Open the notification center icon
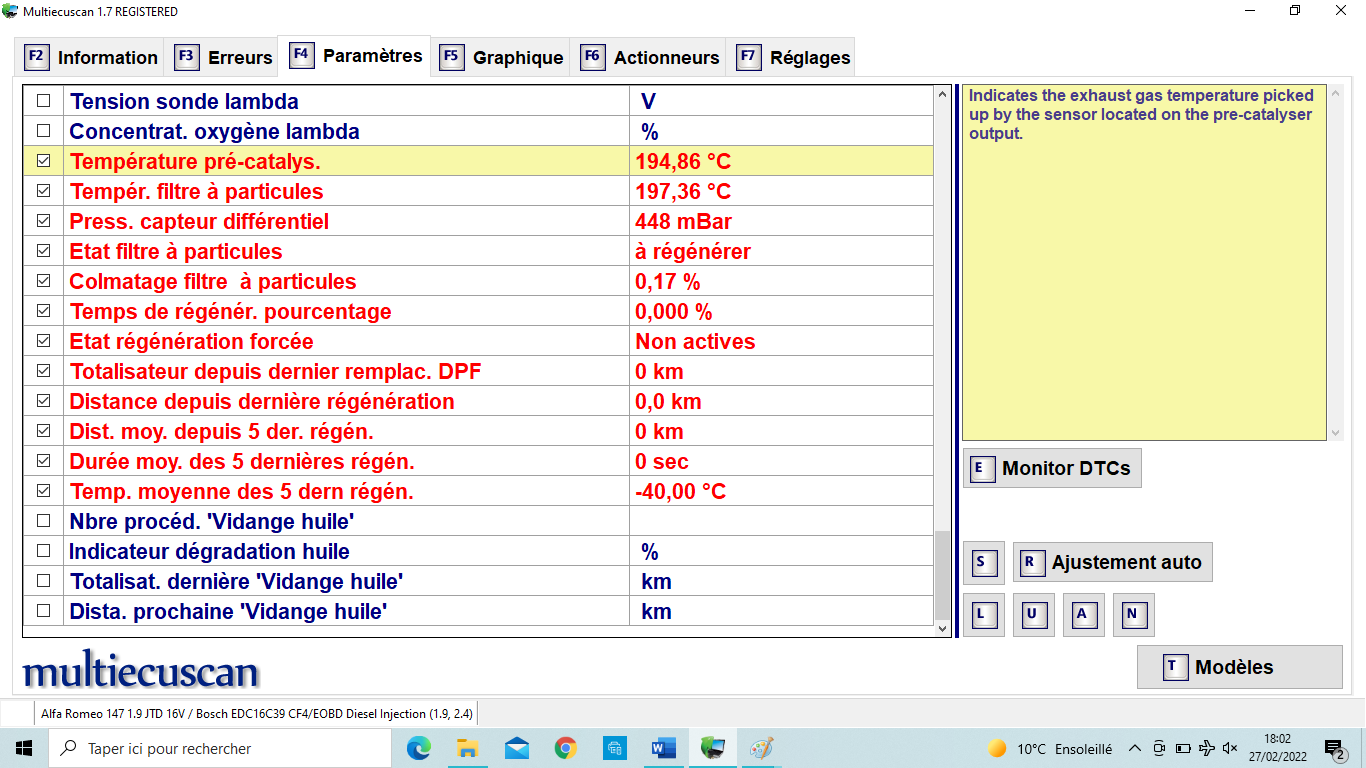 1335,748
